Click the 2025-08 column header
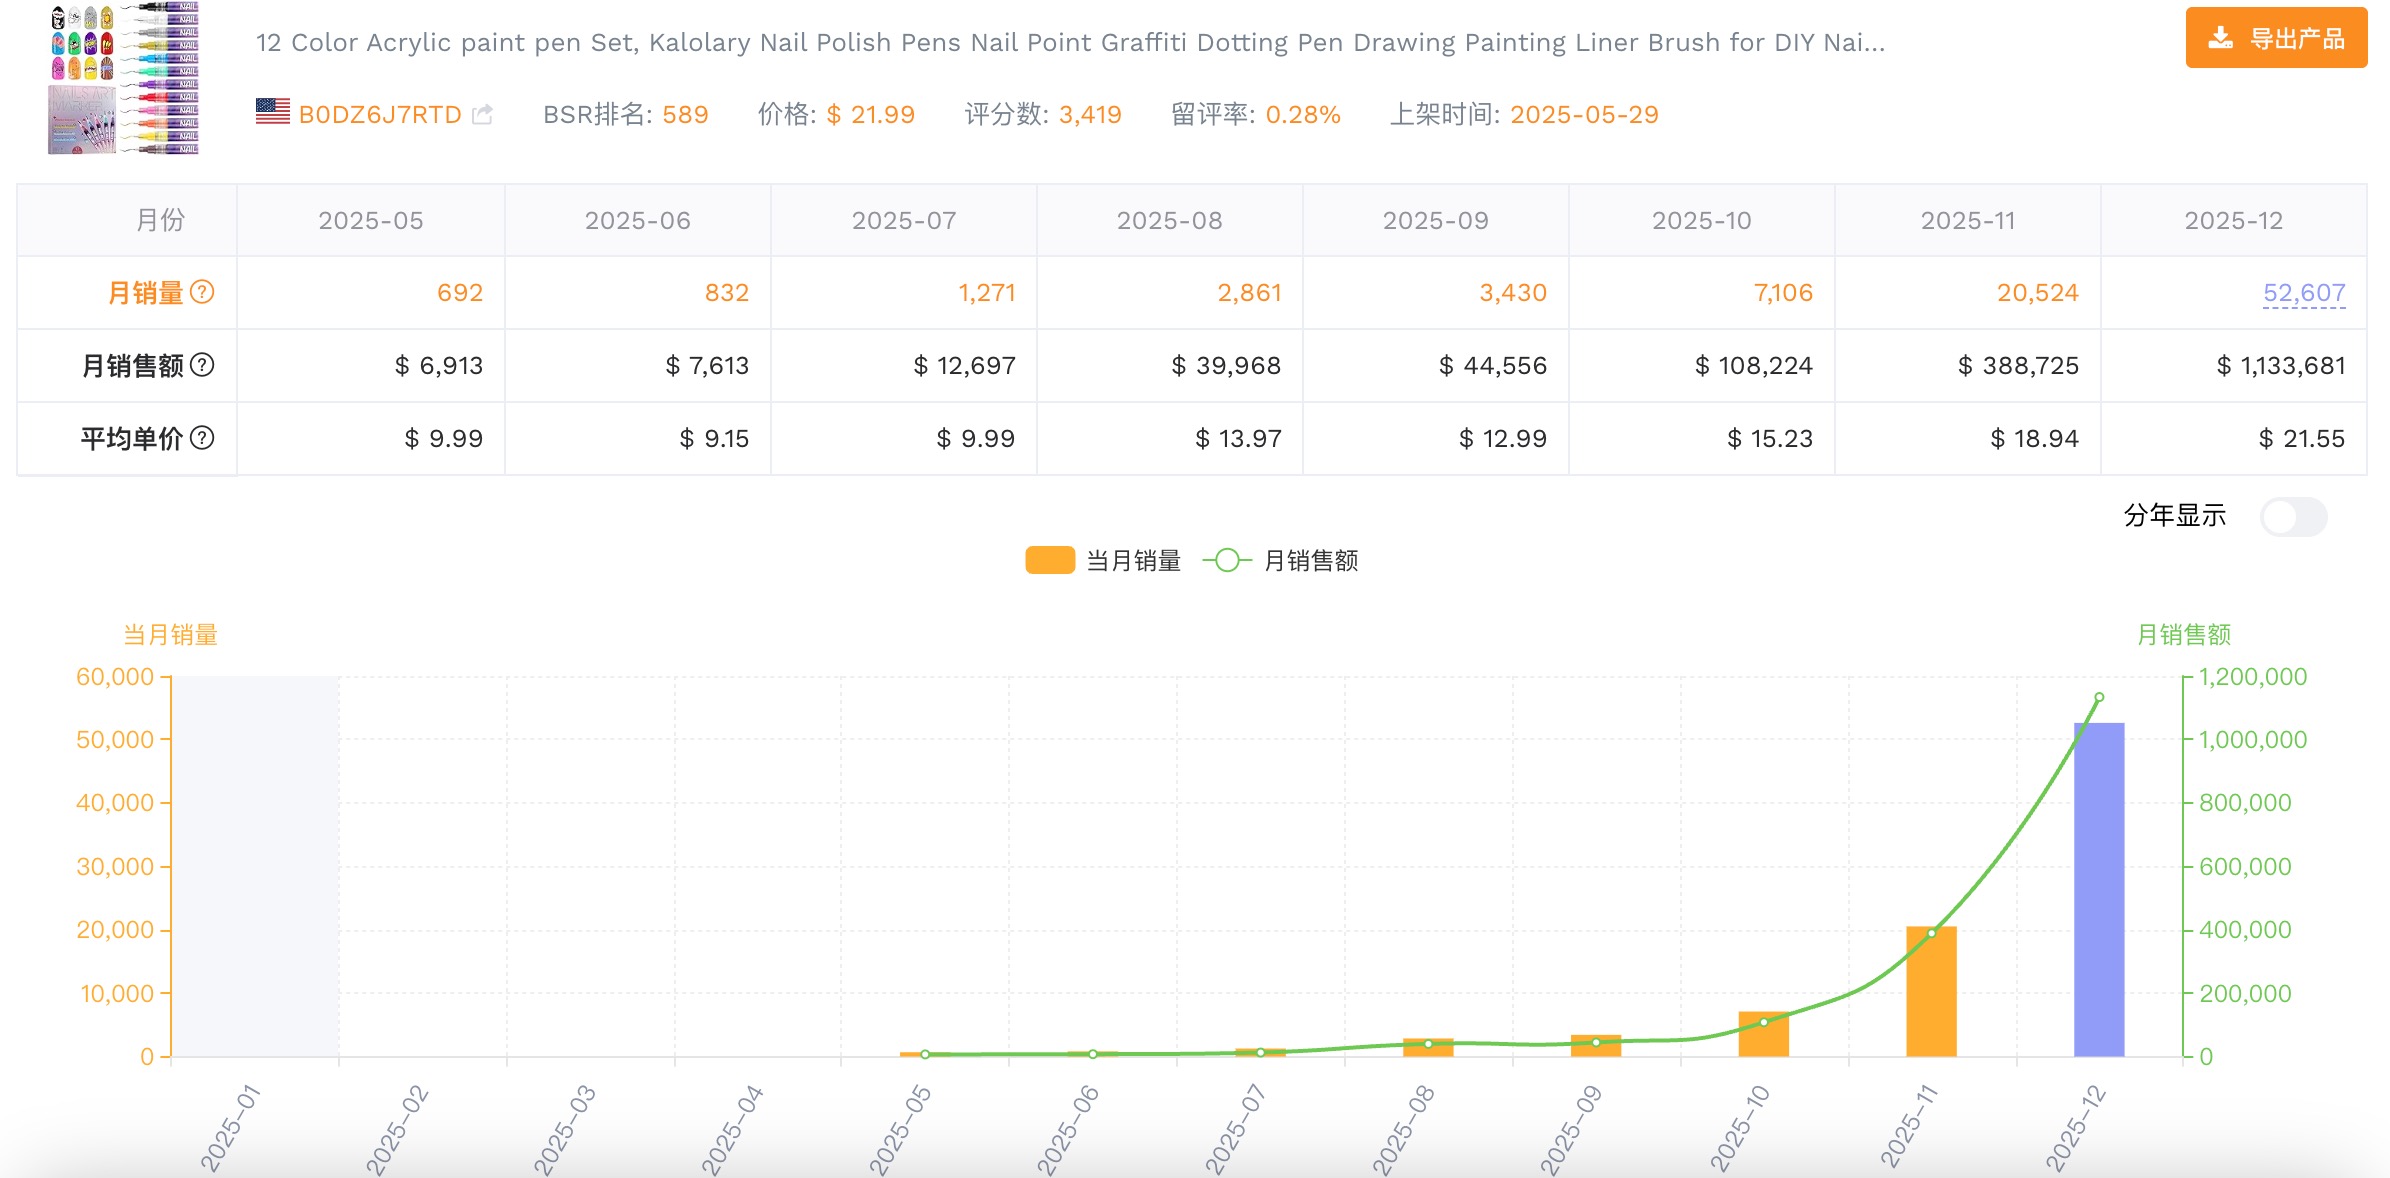2390x1178 pixels. (x=1169, y=220)
